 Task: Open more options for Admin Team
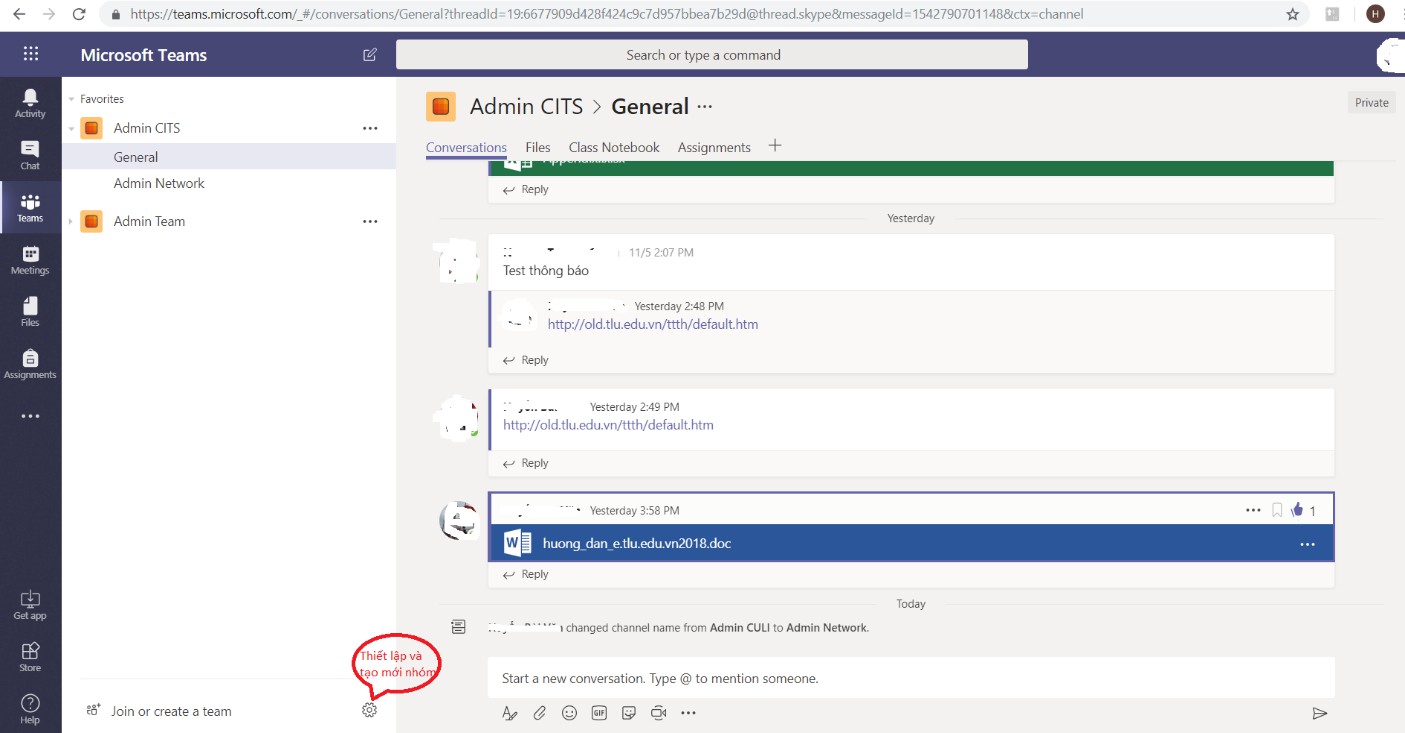[370, 221]
